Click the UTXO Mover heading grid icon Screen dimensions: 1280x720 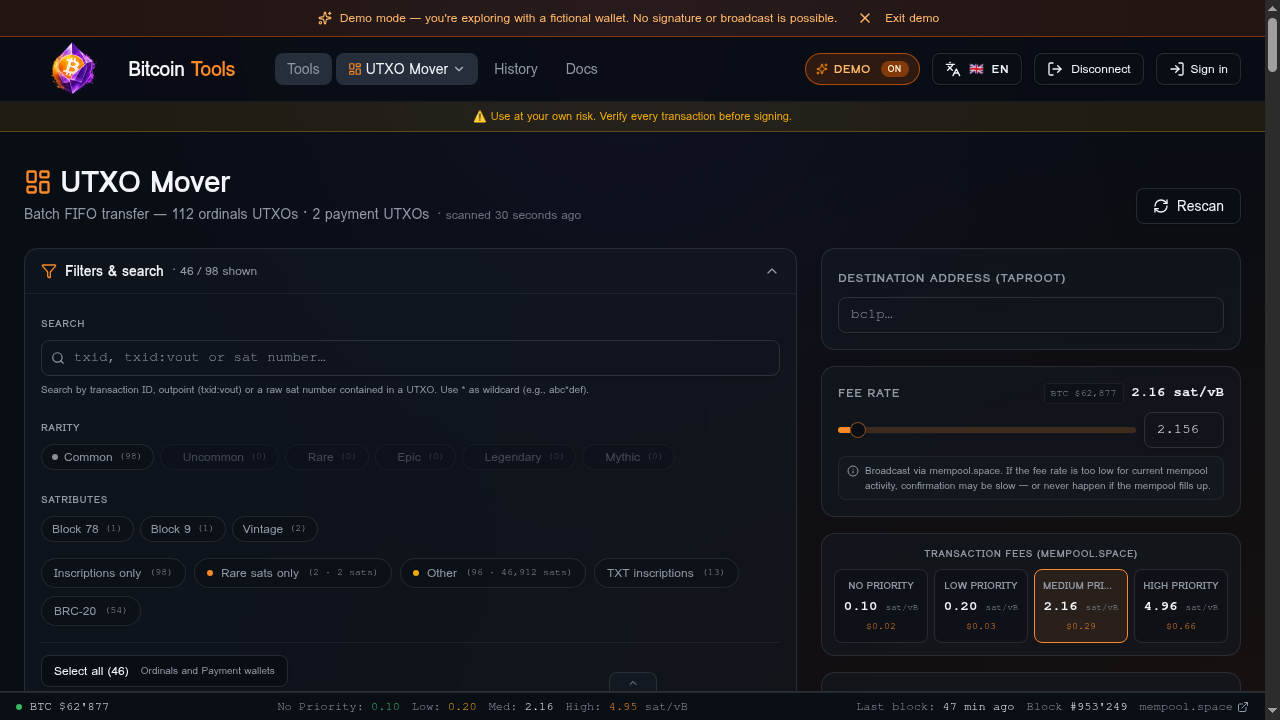38,181
